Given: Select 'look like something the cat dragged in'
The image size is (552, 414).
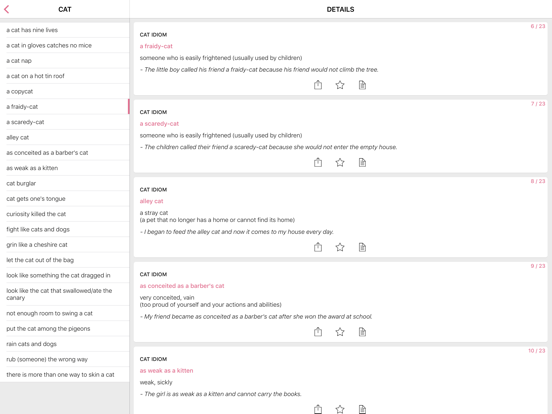Looking at the screenshot, I should pos(65,275).
